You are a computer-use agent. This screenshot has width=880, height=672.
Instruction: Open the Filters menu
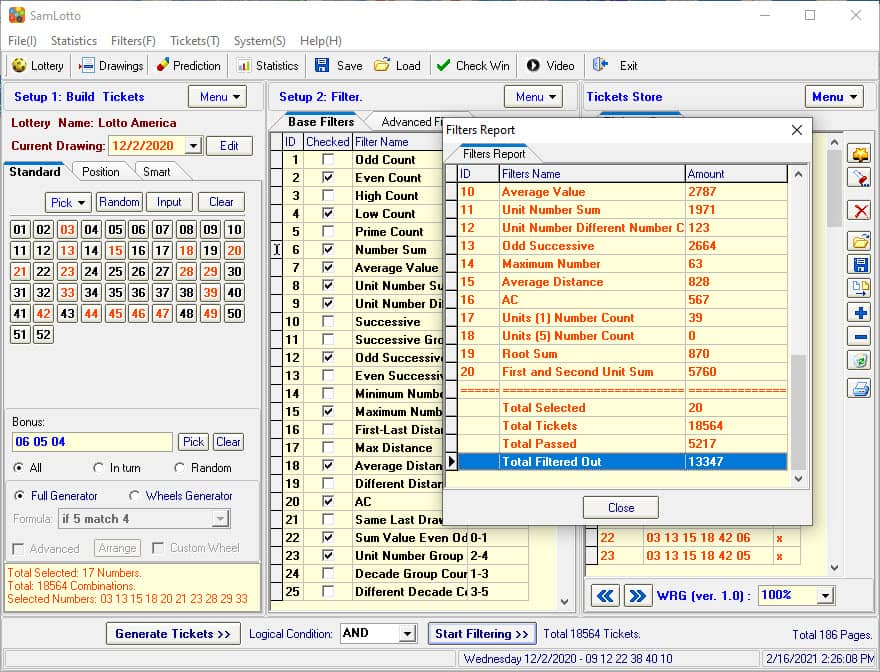tap(133, 40)
